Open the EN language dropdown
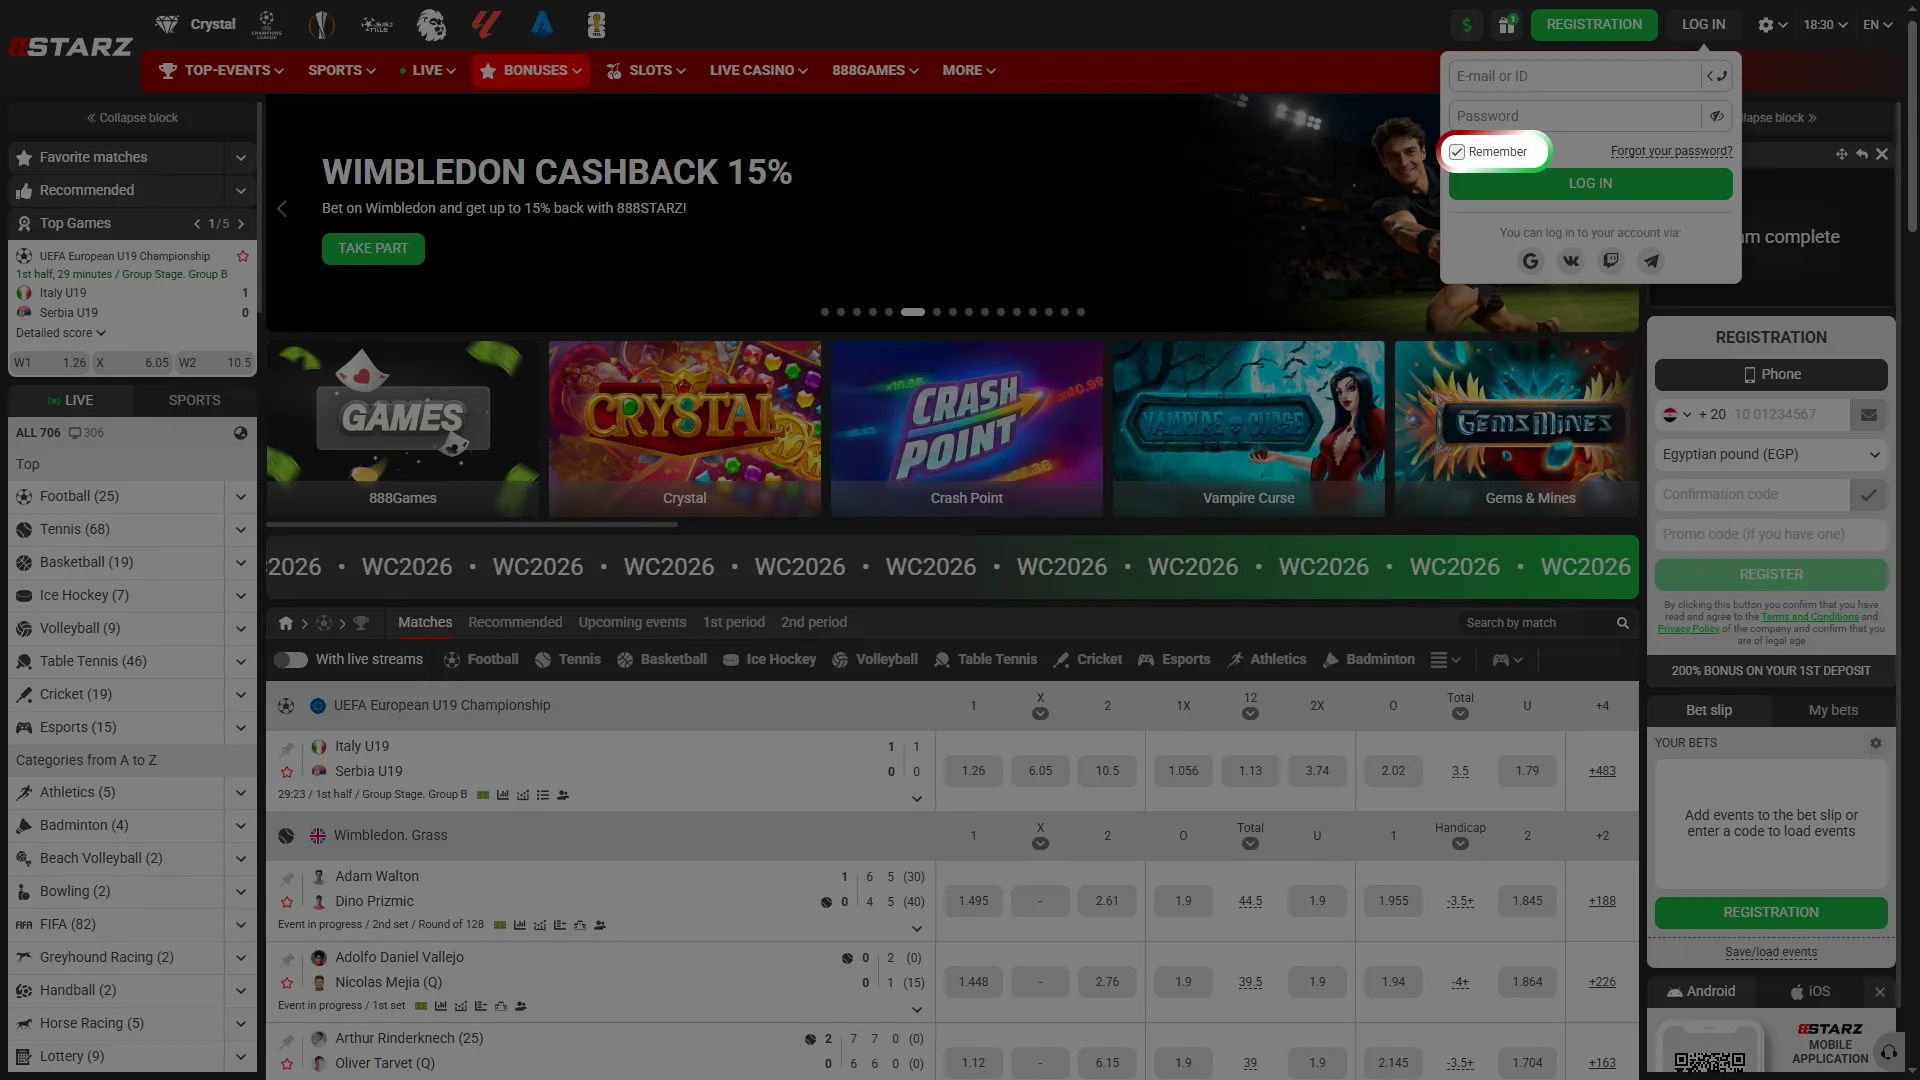1920x1080 pixels. pyautogui.click(x=1878, y=25)
